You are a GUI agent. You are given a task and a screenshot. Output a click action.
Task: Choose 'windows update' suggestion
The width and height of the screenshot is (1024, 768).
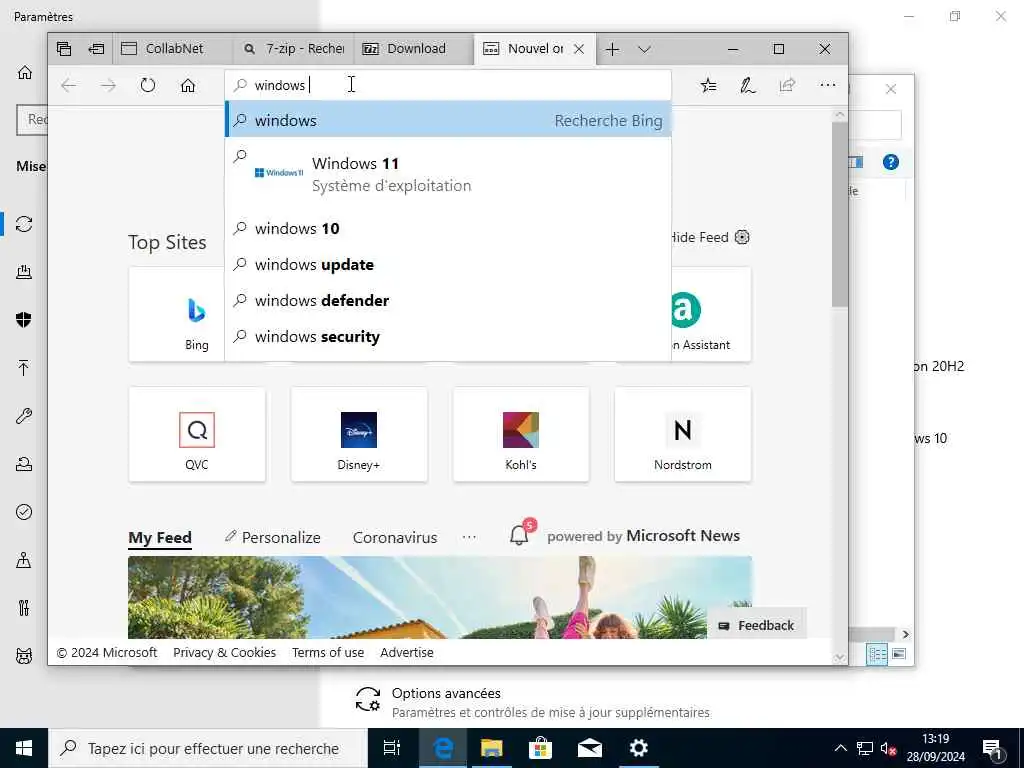click(448, 264)
